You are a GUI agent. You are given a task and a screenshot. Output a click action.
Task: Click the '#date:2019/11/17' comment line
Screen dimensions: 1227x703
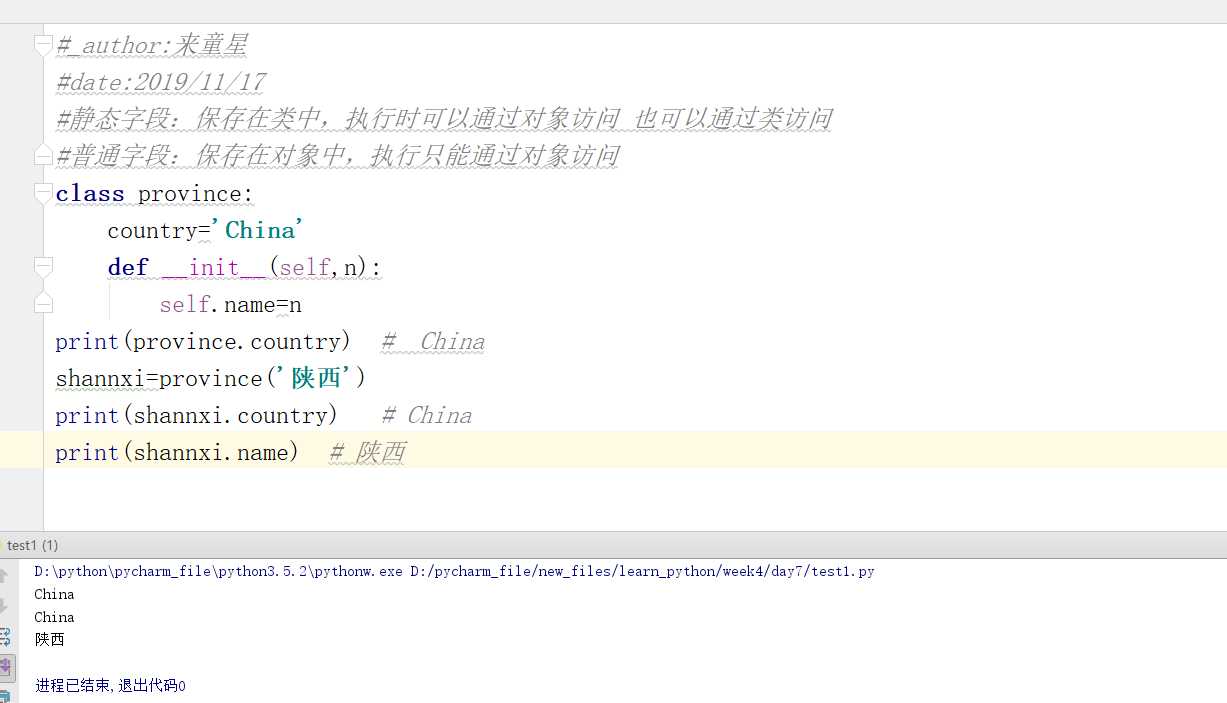tap(161, 82)
